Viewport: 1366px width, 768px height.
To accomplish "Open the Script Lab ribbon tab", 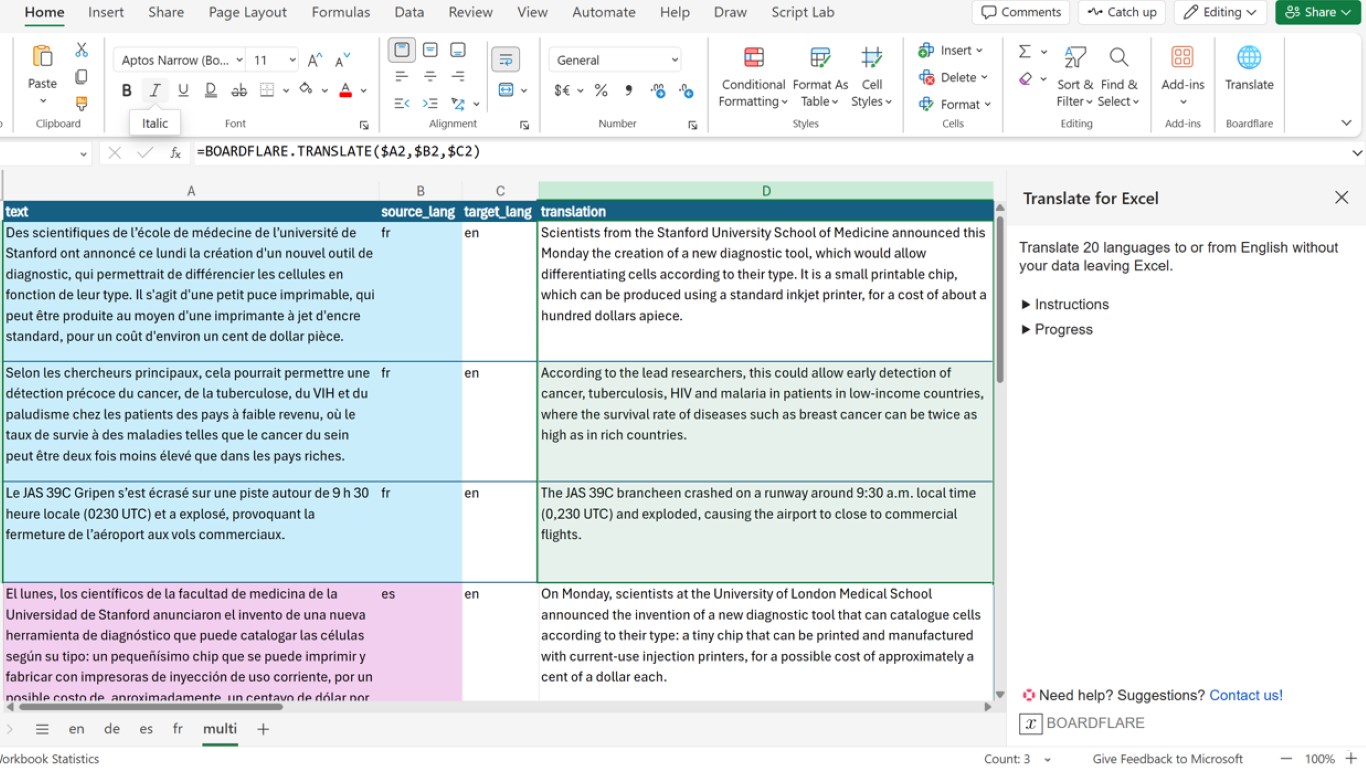I will point(803,12).
